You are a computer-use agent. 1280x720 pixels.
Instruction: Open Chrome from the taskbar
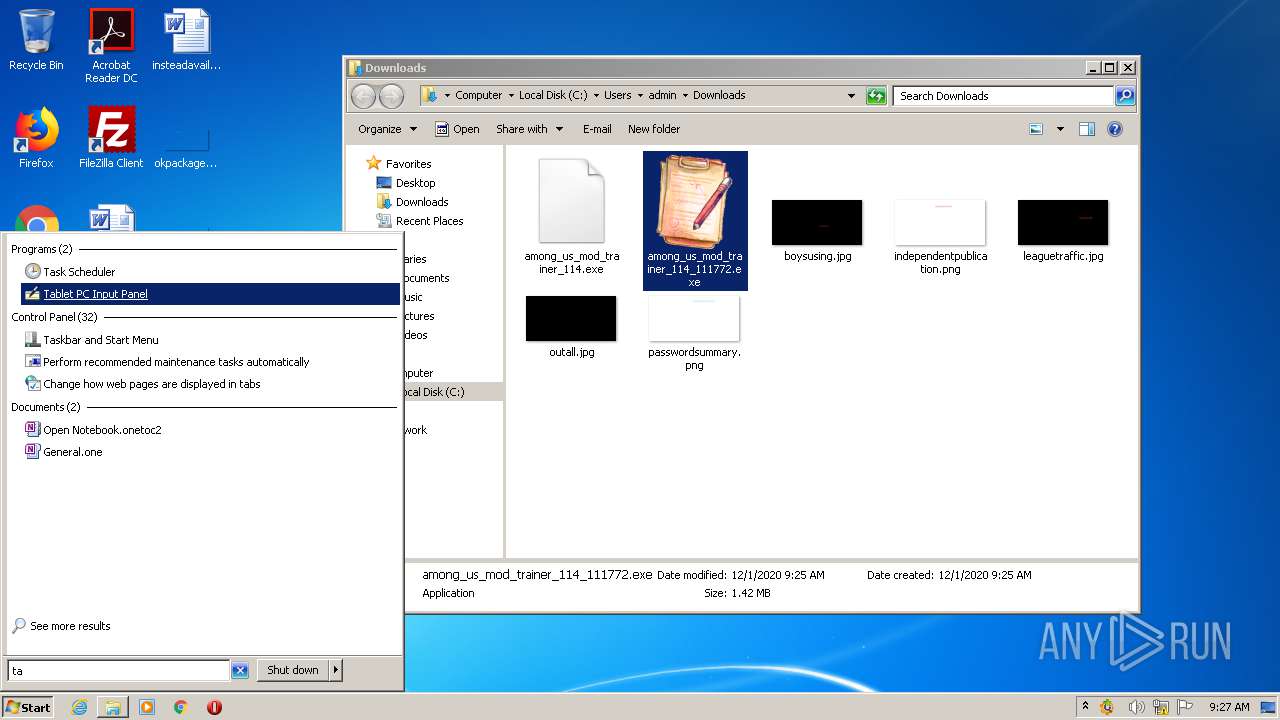[x=181, y=707]
